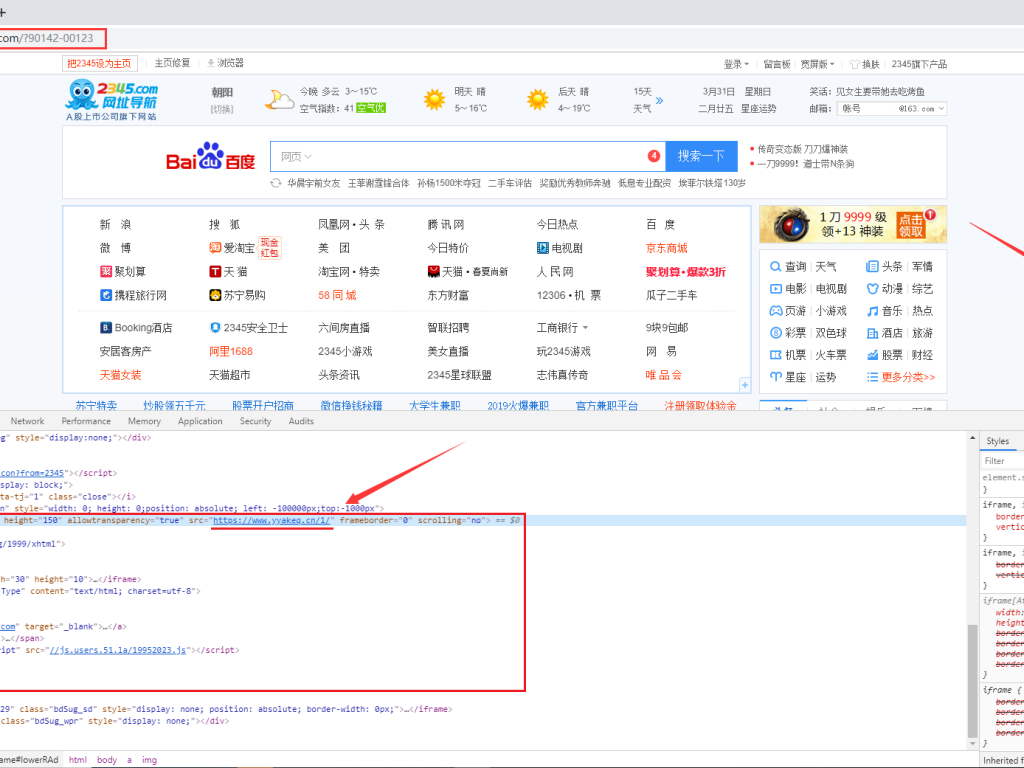The image size is (1024, 768).
Task: Click the 音乐 music note icon
Action: [x=872, y=311]
